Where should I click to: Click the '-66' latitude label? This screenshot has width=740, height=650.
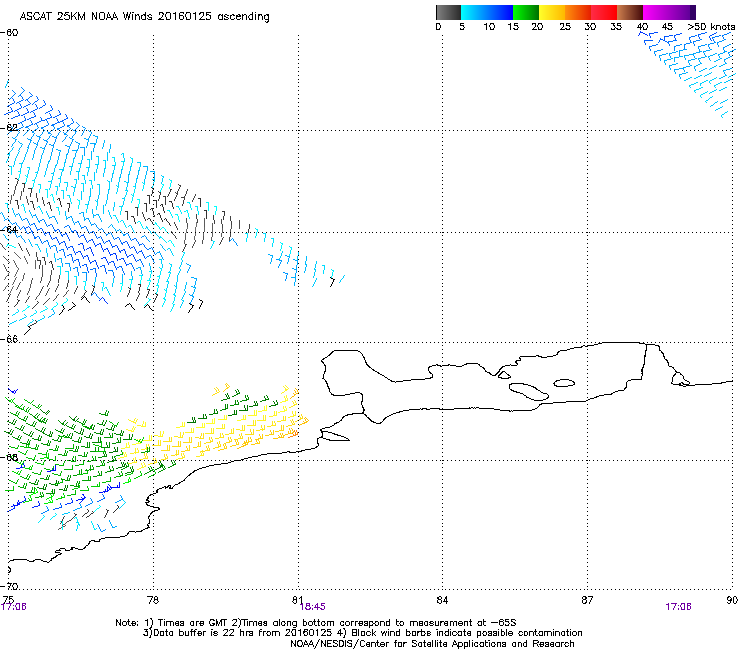9,339
